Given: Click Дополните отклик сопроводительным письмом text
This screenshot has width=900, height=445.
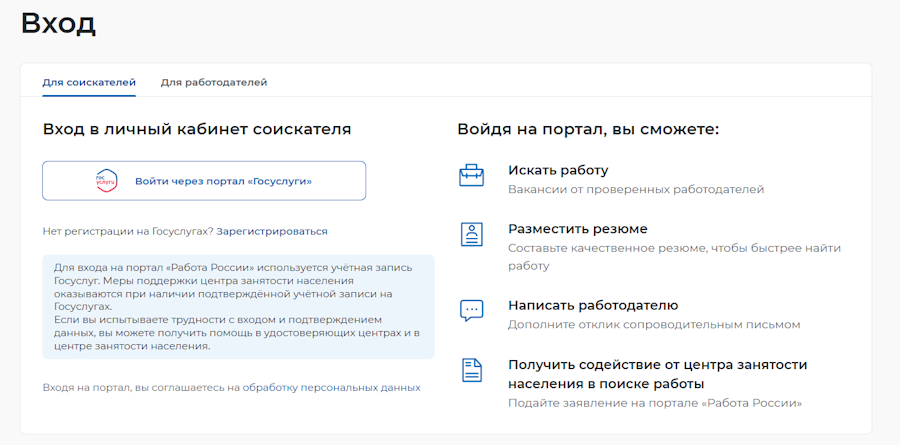Looking at the screenshot, I should pos(654,324).
